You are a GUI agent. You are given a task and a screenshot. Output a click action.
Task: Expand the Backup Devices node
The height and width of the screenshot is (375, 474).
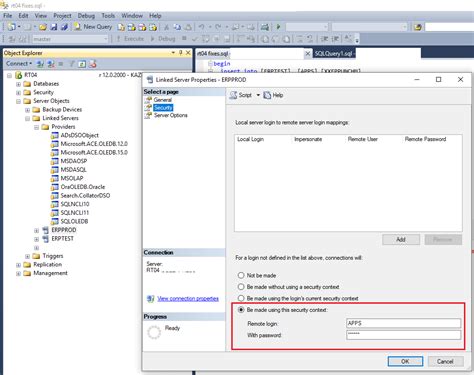(x=28, y=110)
